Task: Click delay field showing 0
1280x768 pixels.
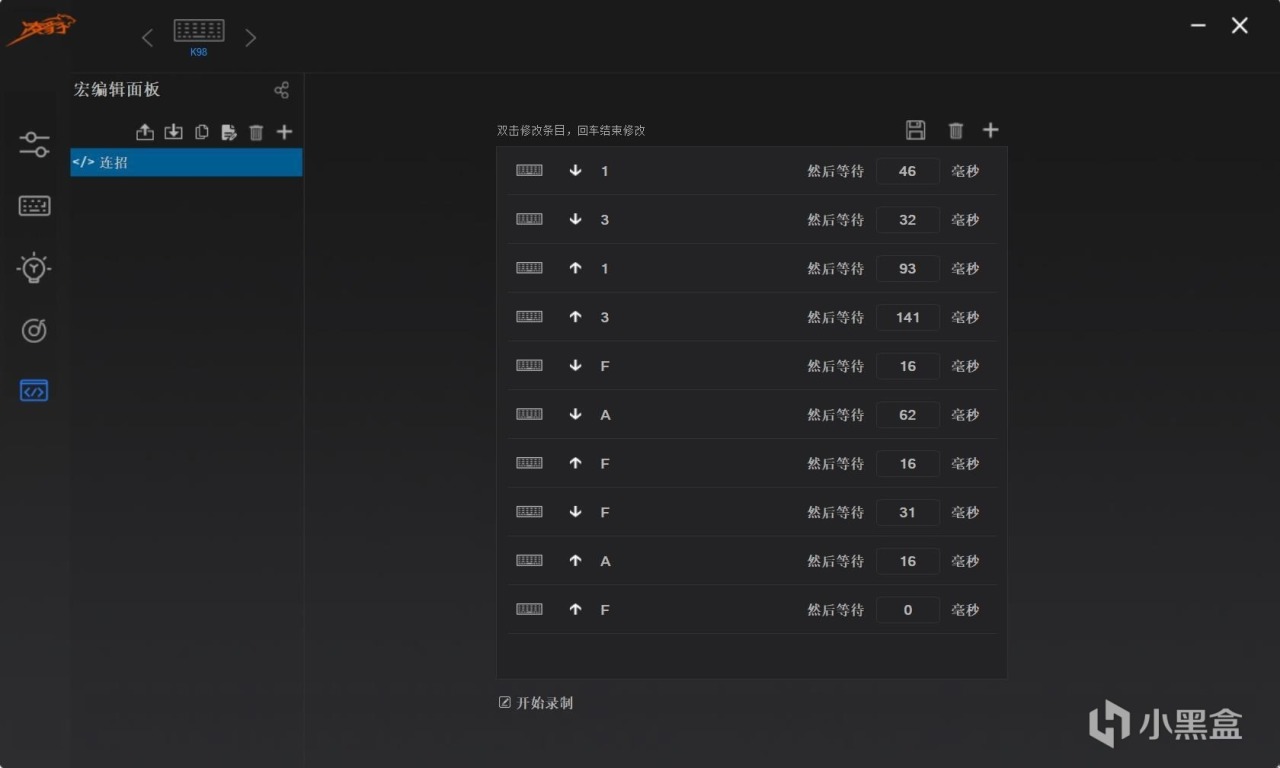Action: pyautogui.click(x=908, y=610)
